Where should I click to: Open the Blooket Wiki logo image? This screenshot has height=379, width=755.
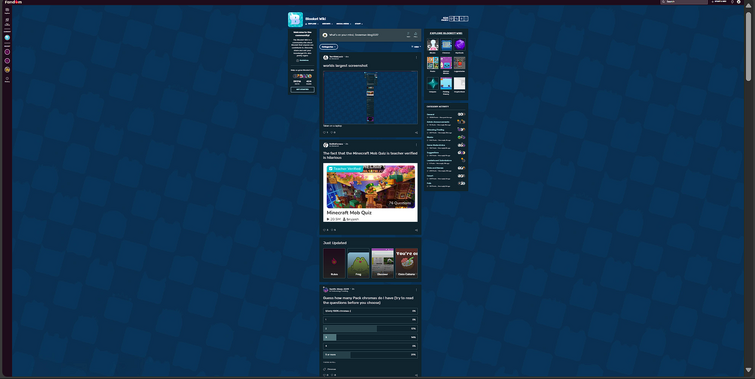tap(295, 19)
